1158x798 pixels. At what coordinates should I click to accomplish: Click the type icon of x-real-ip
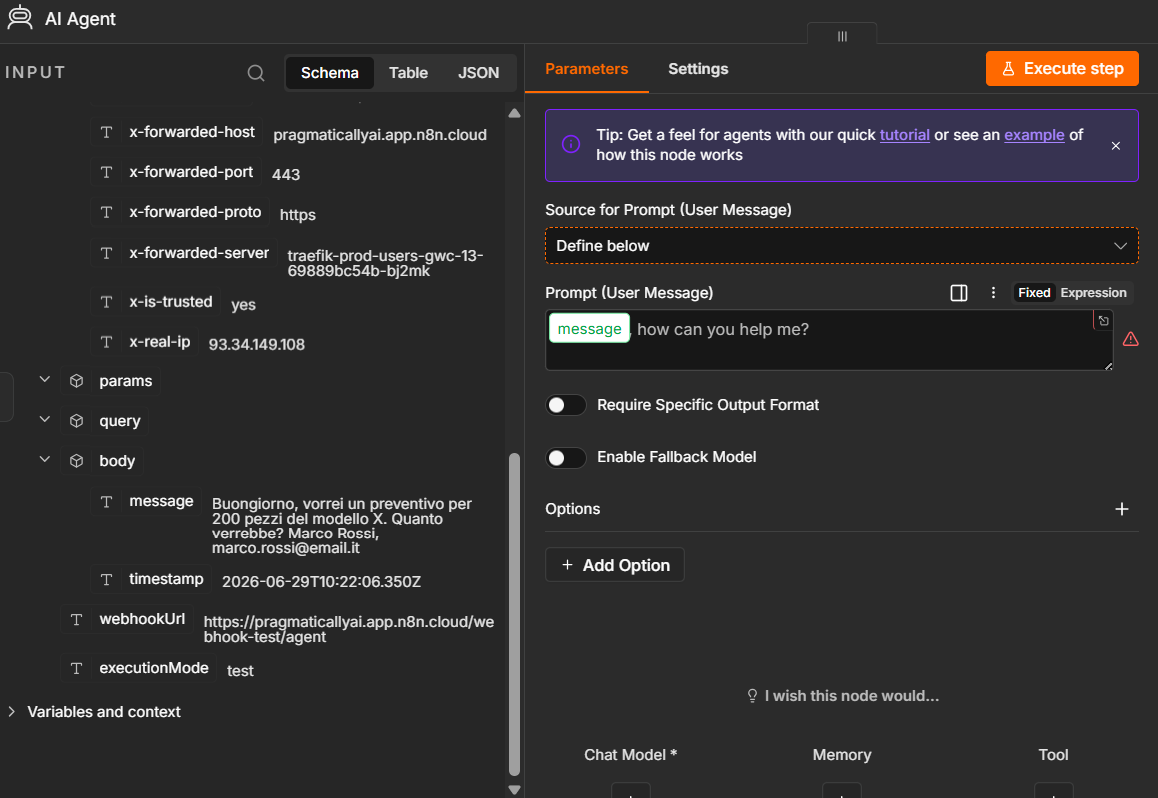pyautogui.click(x=106, y=342)
